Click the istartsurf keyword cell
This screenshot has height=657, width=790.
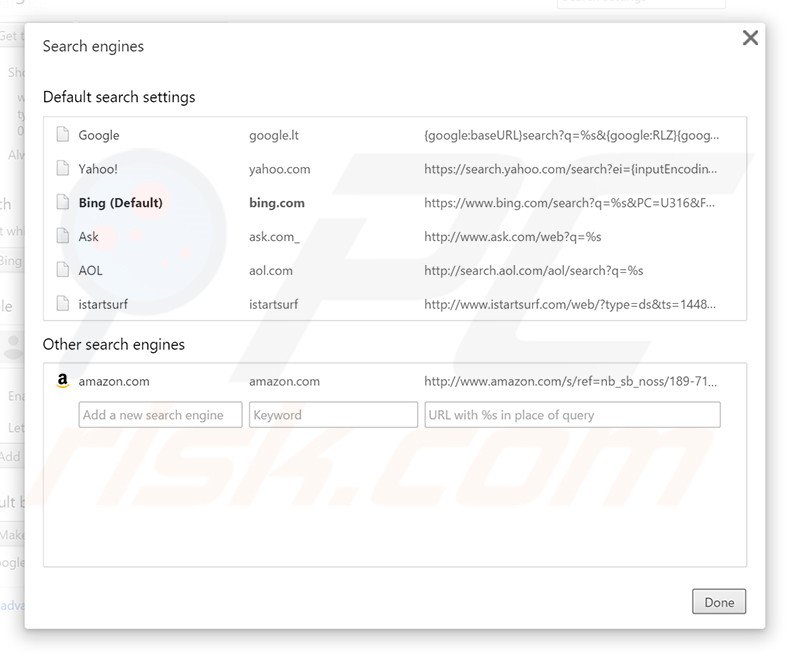[x=273, y=304]
